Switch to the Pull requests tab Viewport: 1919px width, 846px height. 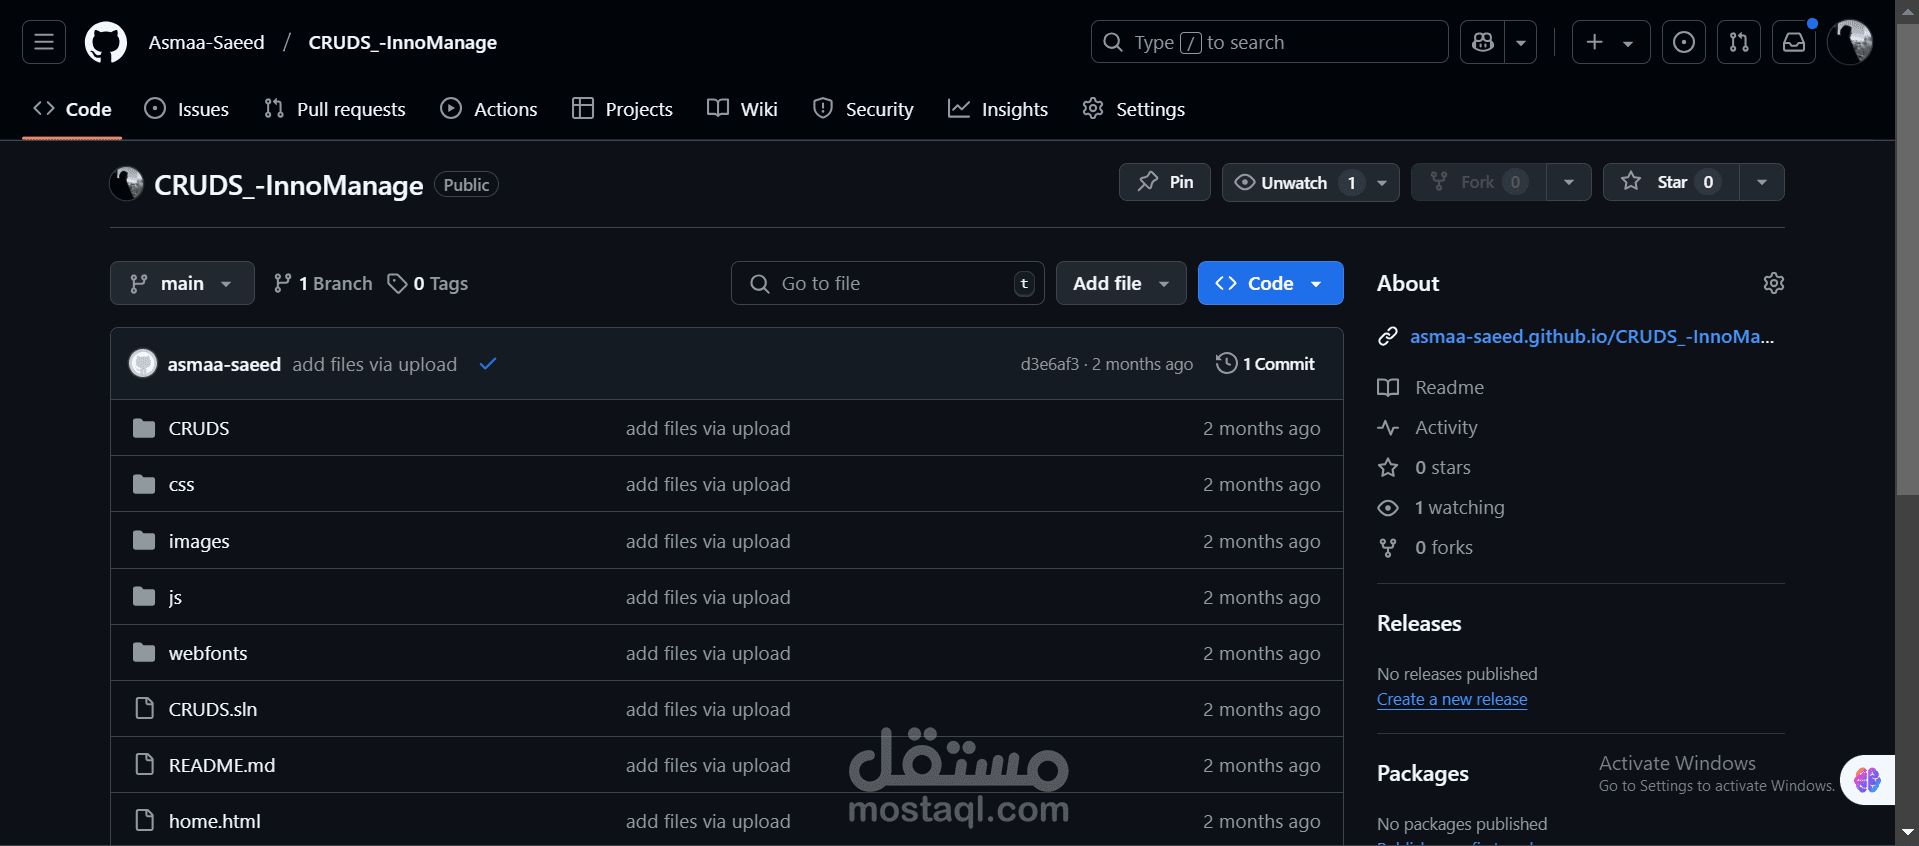pyautogui.click(x=335, y=109)
